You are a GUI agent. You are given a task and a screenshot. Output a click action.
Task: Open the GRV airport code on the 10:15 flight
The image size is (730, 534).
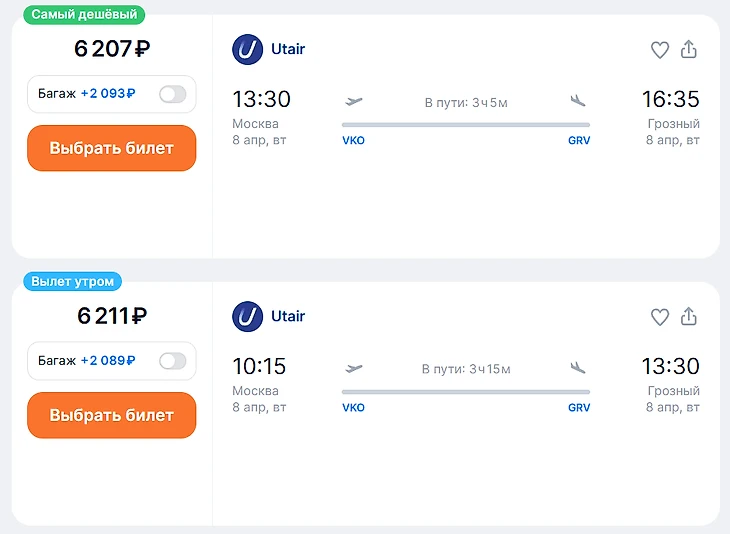point(579,408)
